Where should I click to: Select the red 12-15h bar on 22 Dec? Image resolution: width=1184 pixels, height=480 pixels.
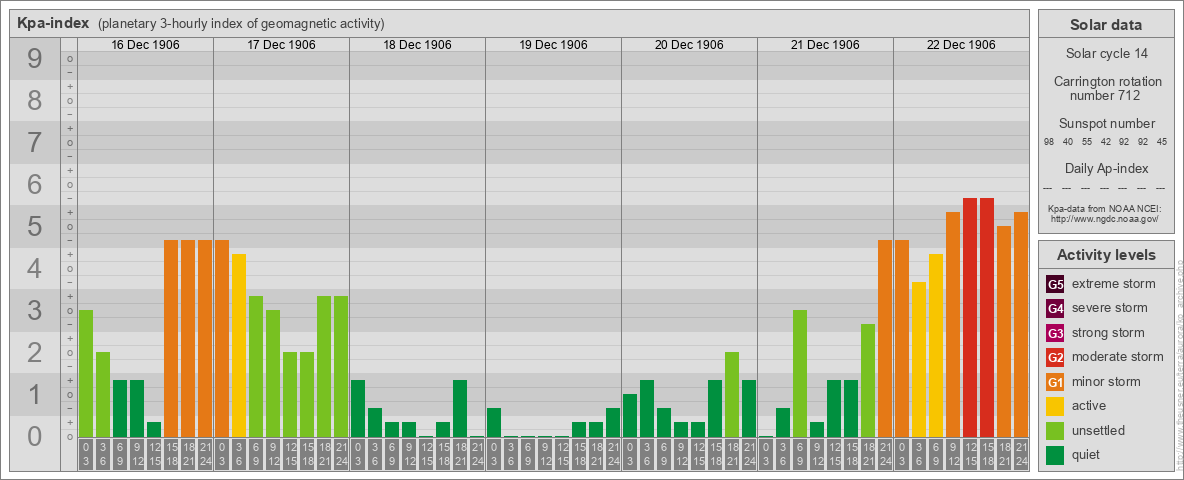[x=970, y=317]
